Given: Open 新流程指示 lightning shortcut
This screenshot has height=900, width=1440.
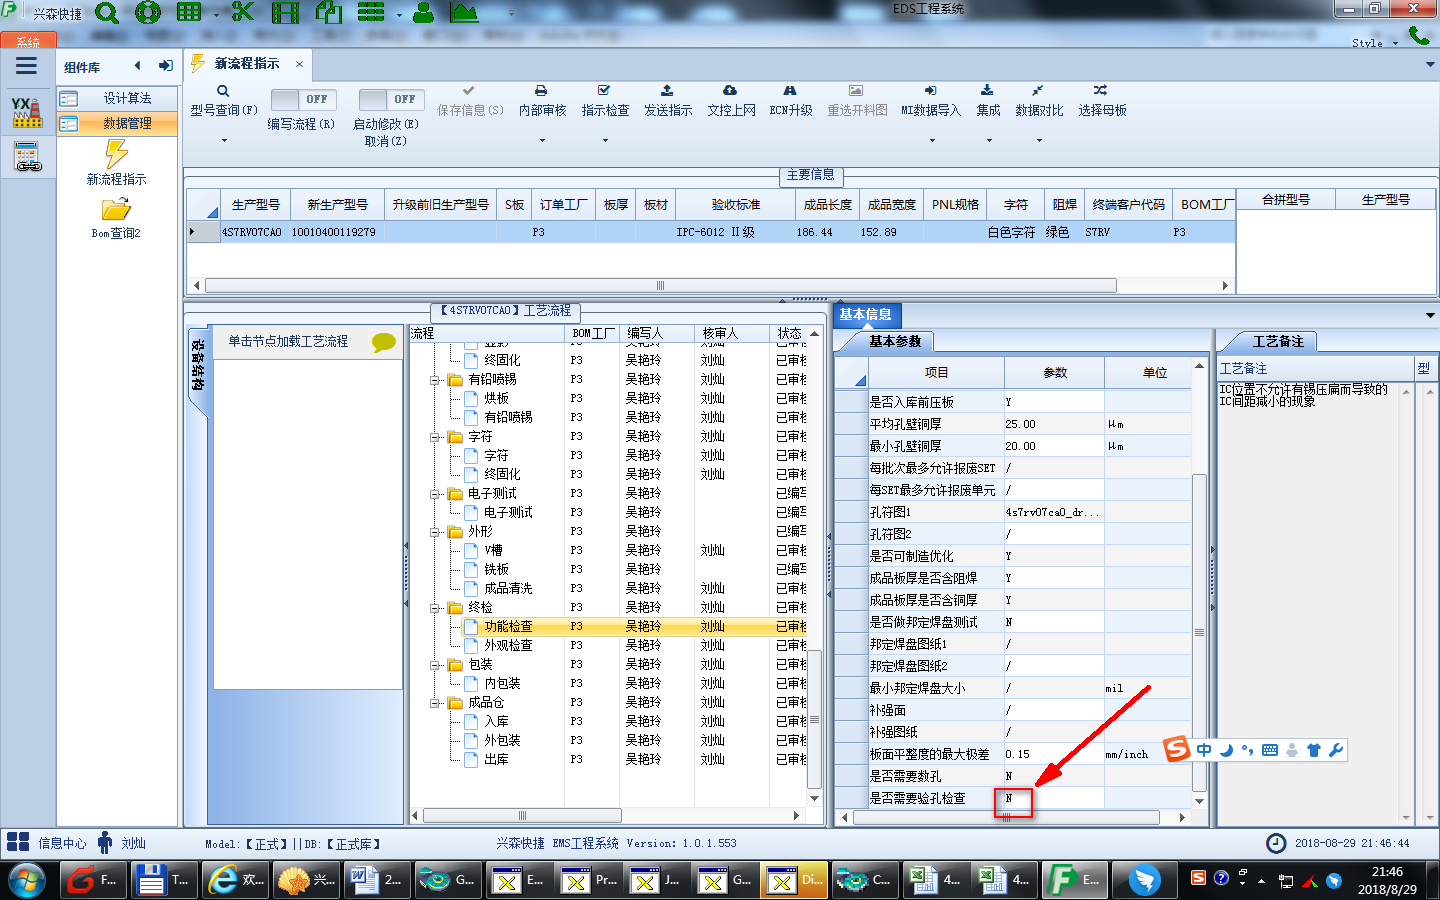Looking at the screenshot, I should pyautogui.click(x=116, y=163).
